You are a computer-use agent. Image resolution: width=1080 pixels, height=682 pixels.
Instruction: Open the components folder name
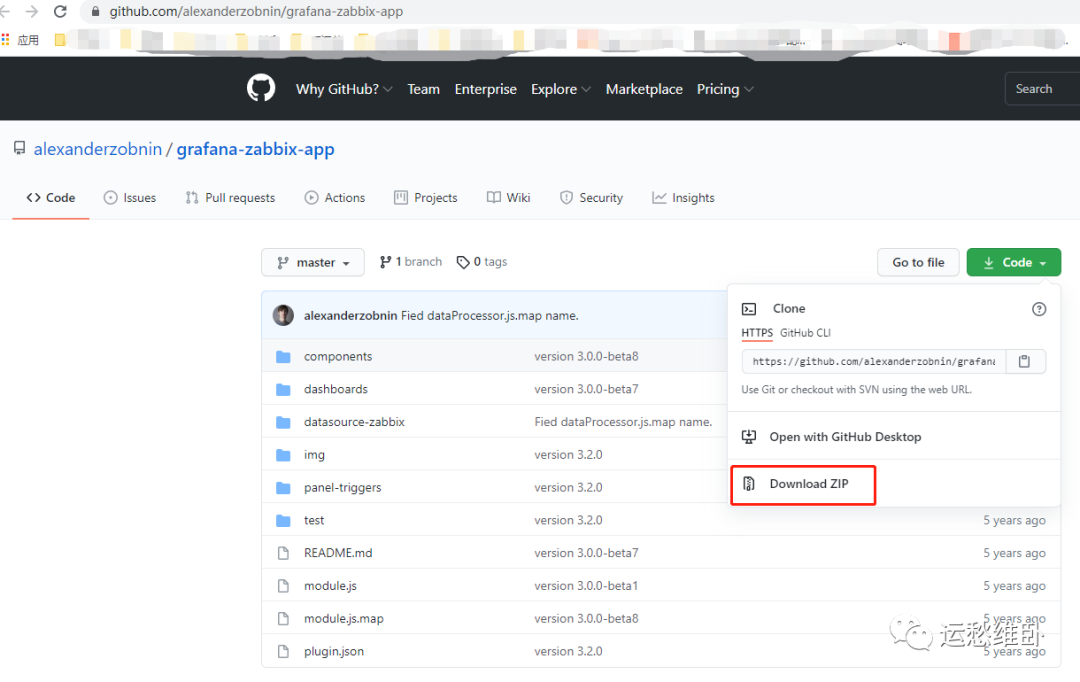click(x=338, y=356)
